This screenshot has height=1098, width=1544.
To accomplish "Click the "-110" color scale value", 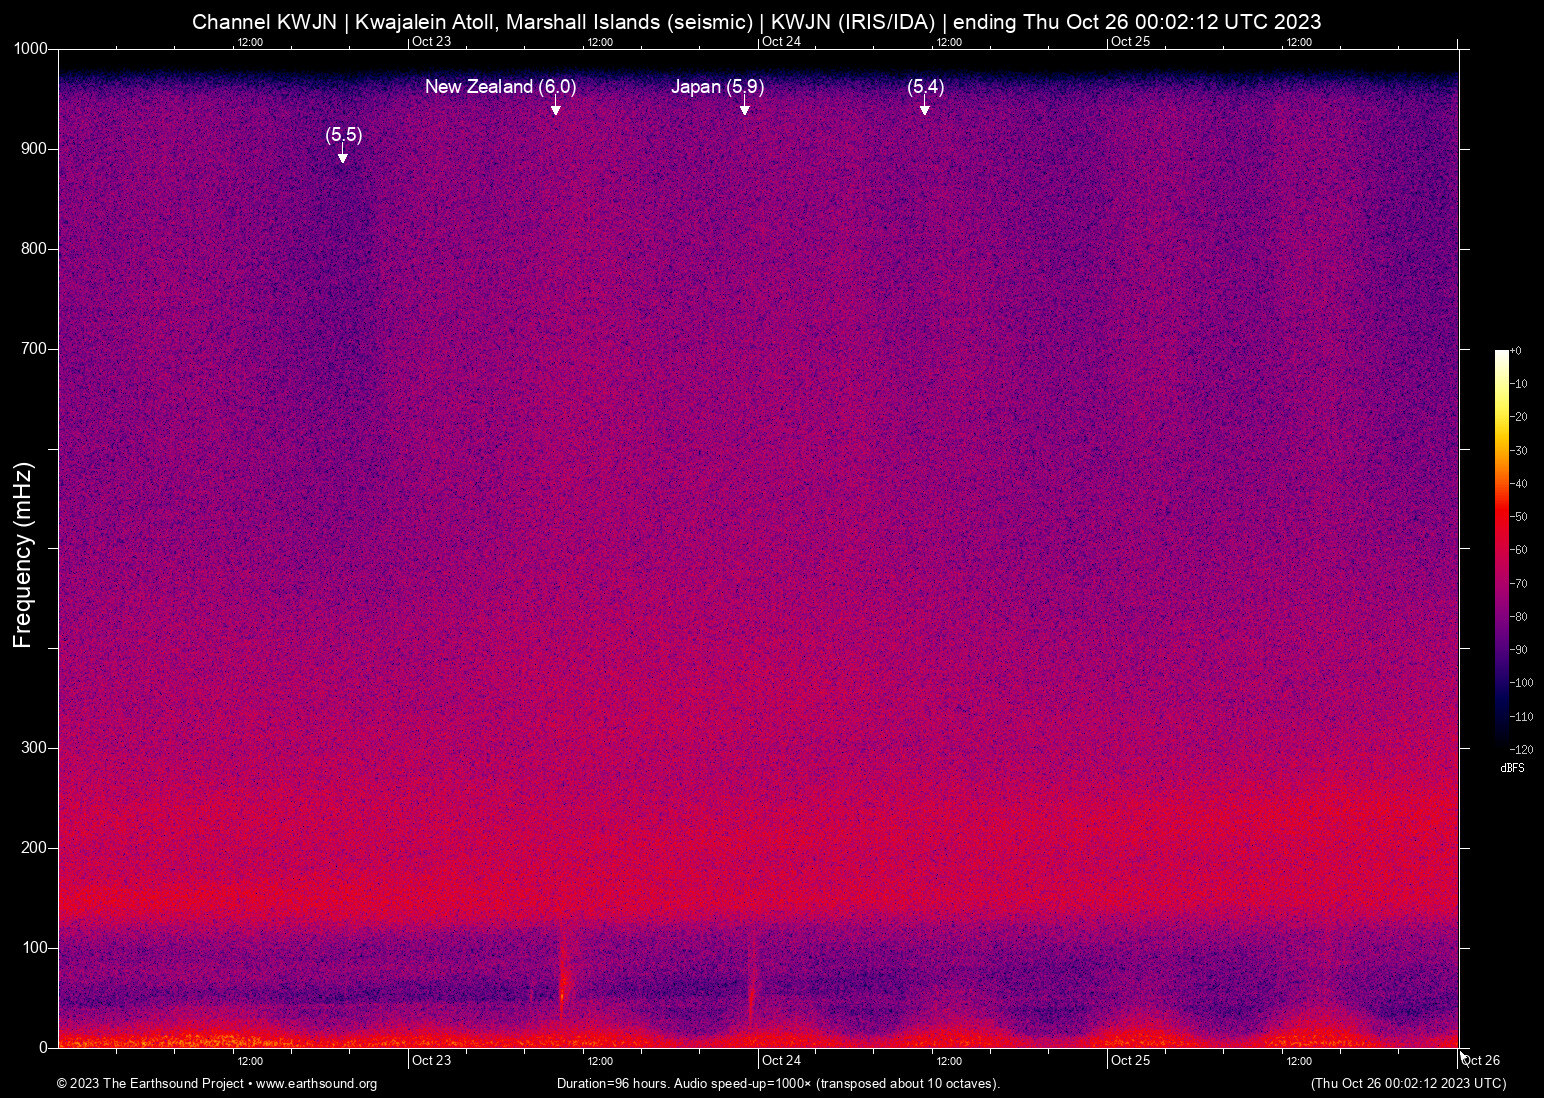I will click(x=1522, y=717).
